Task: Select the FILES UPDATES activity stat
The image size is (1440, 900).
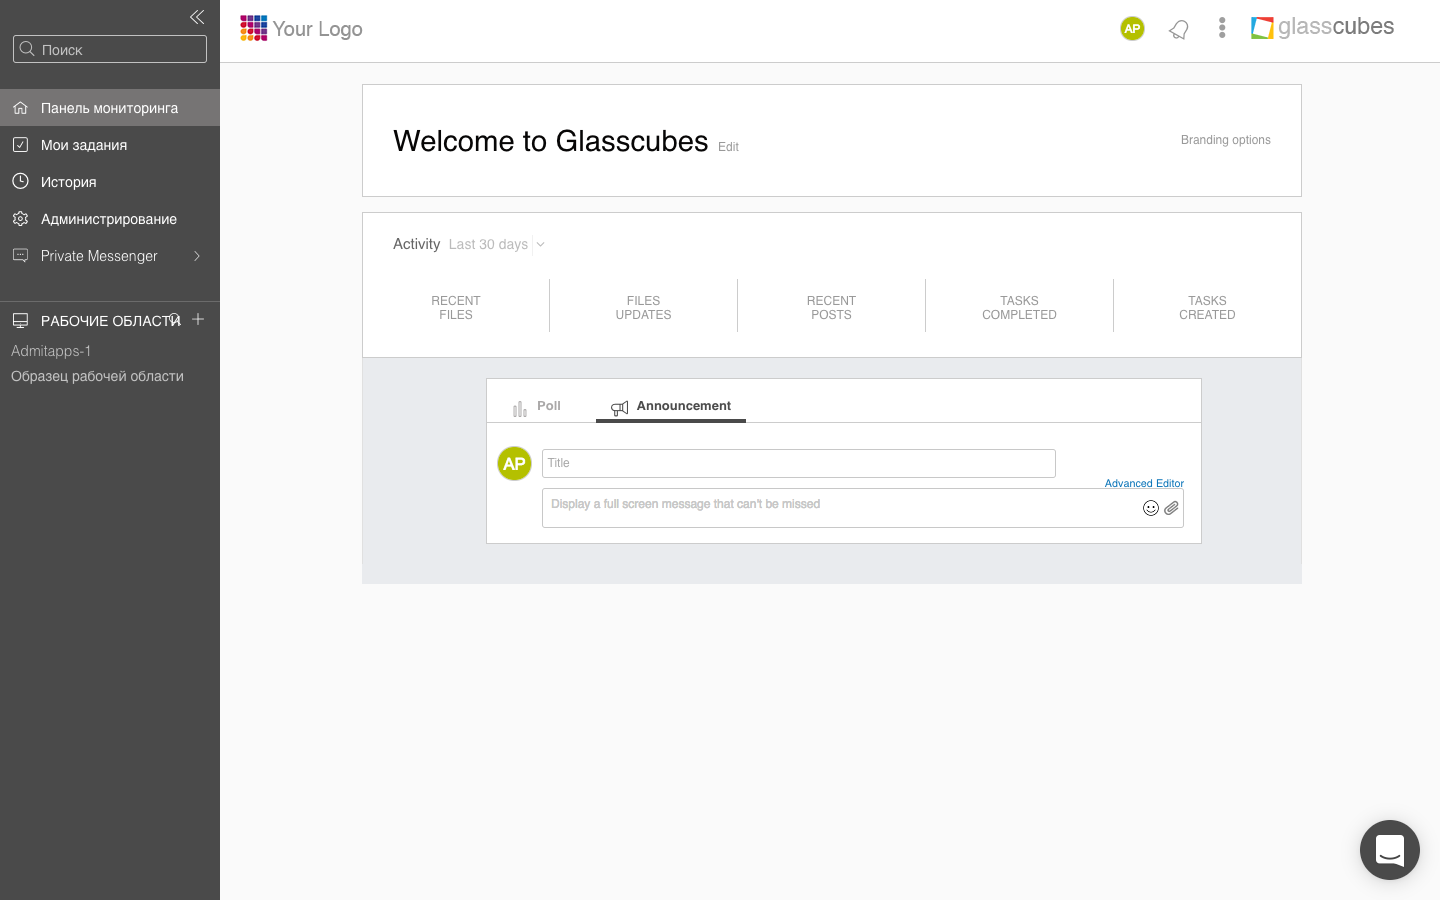Action: [x=644, y=308]
